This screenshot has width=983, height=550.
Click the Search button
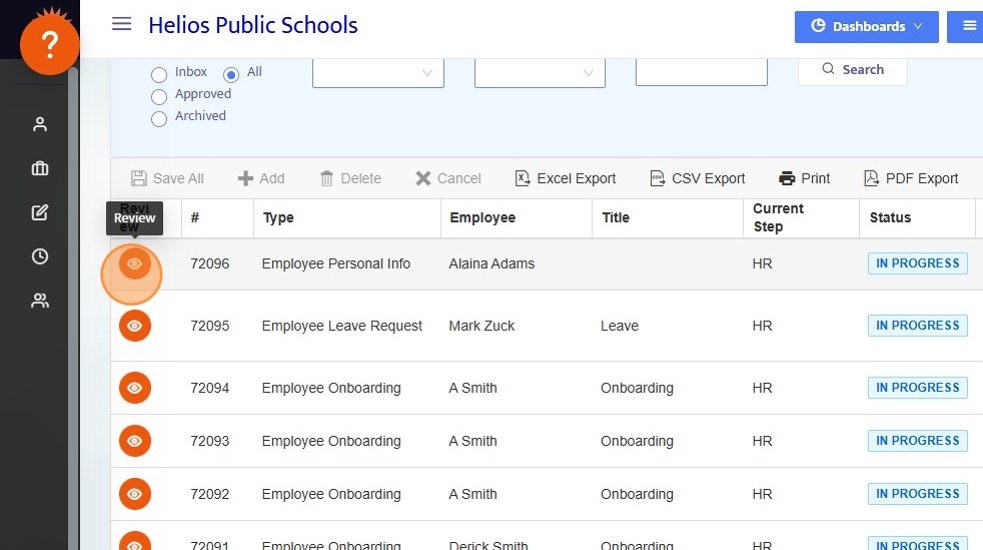coord(852,70)
